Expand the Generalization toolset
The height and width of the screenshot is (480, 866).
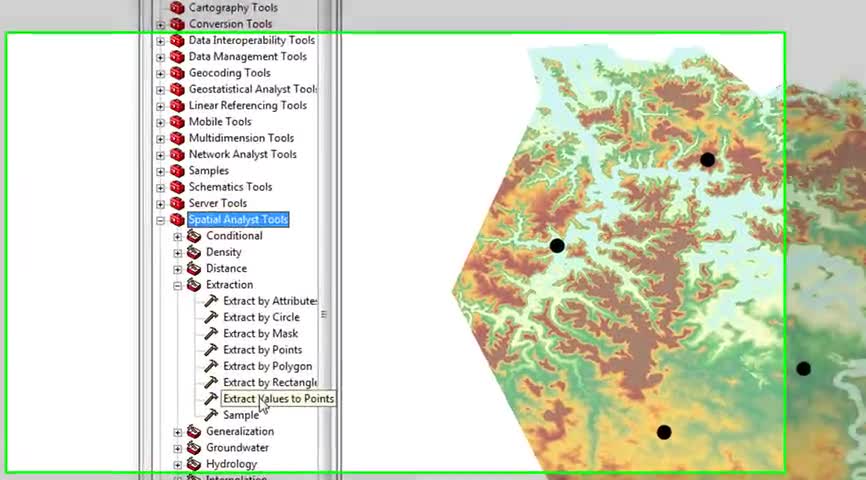pyautogui.click(x=177, y=432)
